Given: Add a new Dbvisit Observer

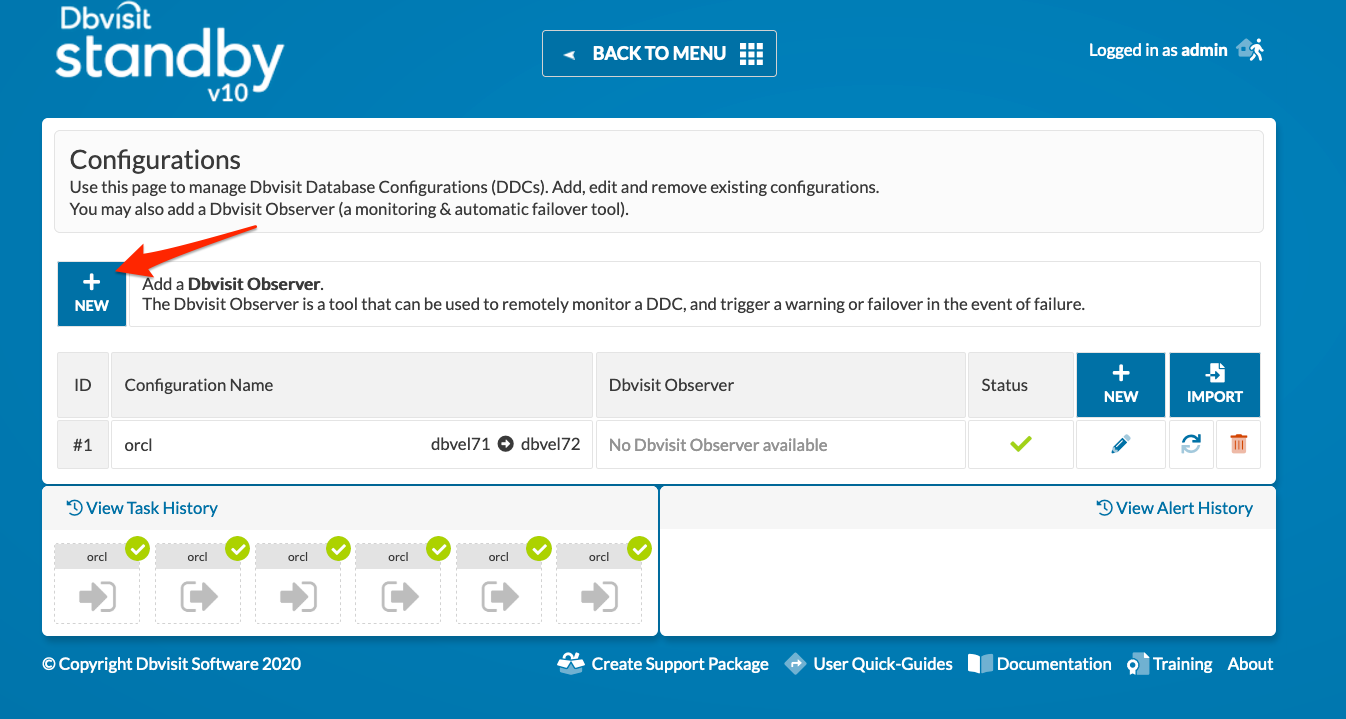Looking at the screenshot, I should pyautogui.click(x=92, y=294).
